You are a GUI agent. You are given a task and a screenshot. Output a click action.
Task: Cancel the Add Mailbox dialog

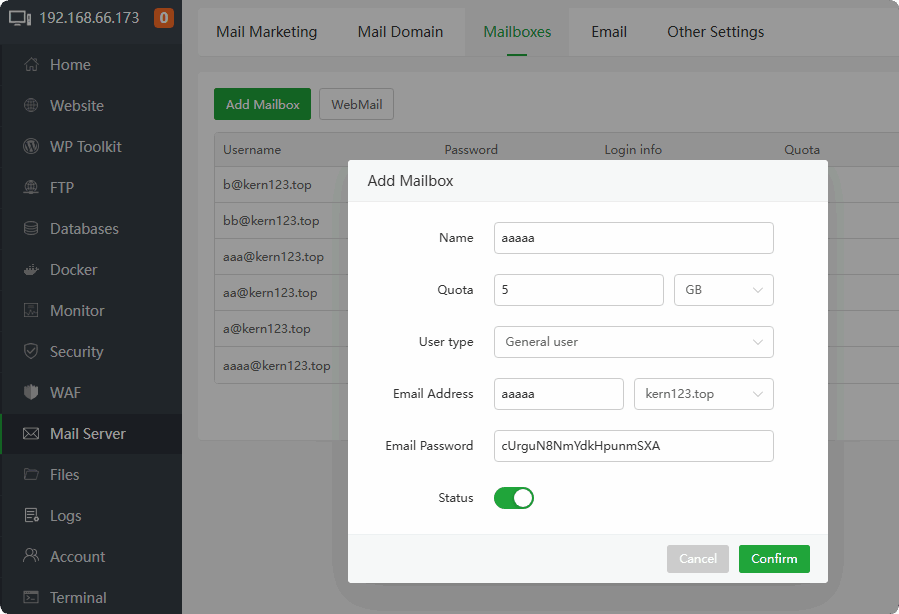tap(698, 559)
